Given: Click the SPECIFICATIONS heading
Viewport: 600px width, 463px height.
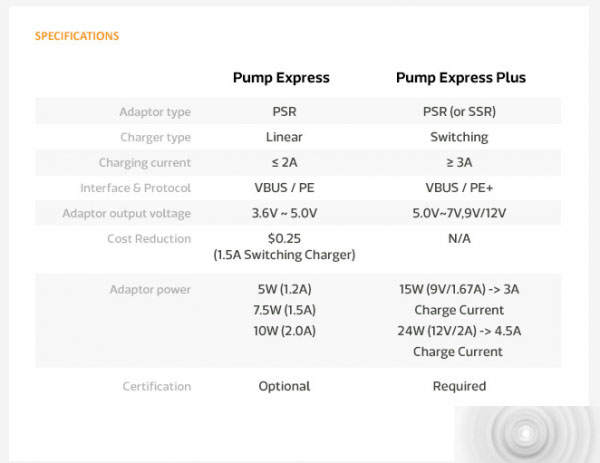Looking at the screenshot, I should pyautogui.click(x=77, y=36).
